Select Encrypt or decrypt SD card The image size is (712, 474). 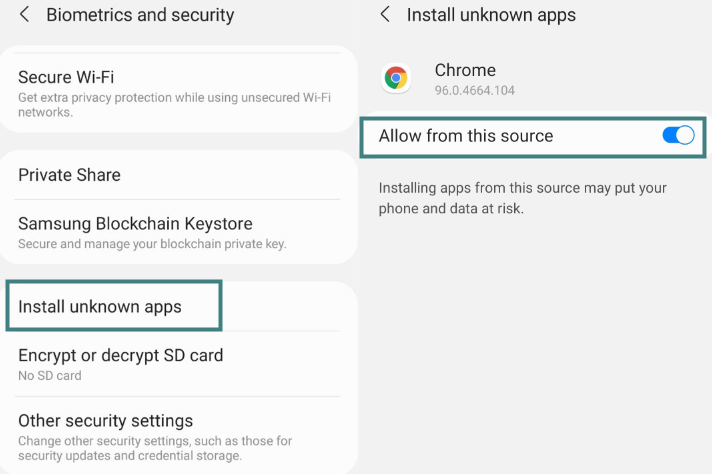pos(120,355)
